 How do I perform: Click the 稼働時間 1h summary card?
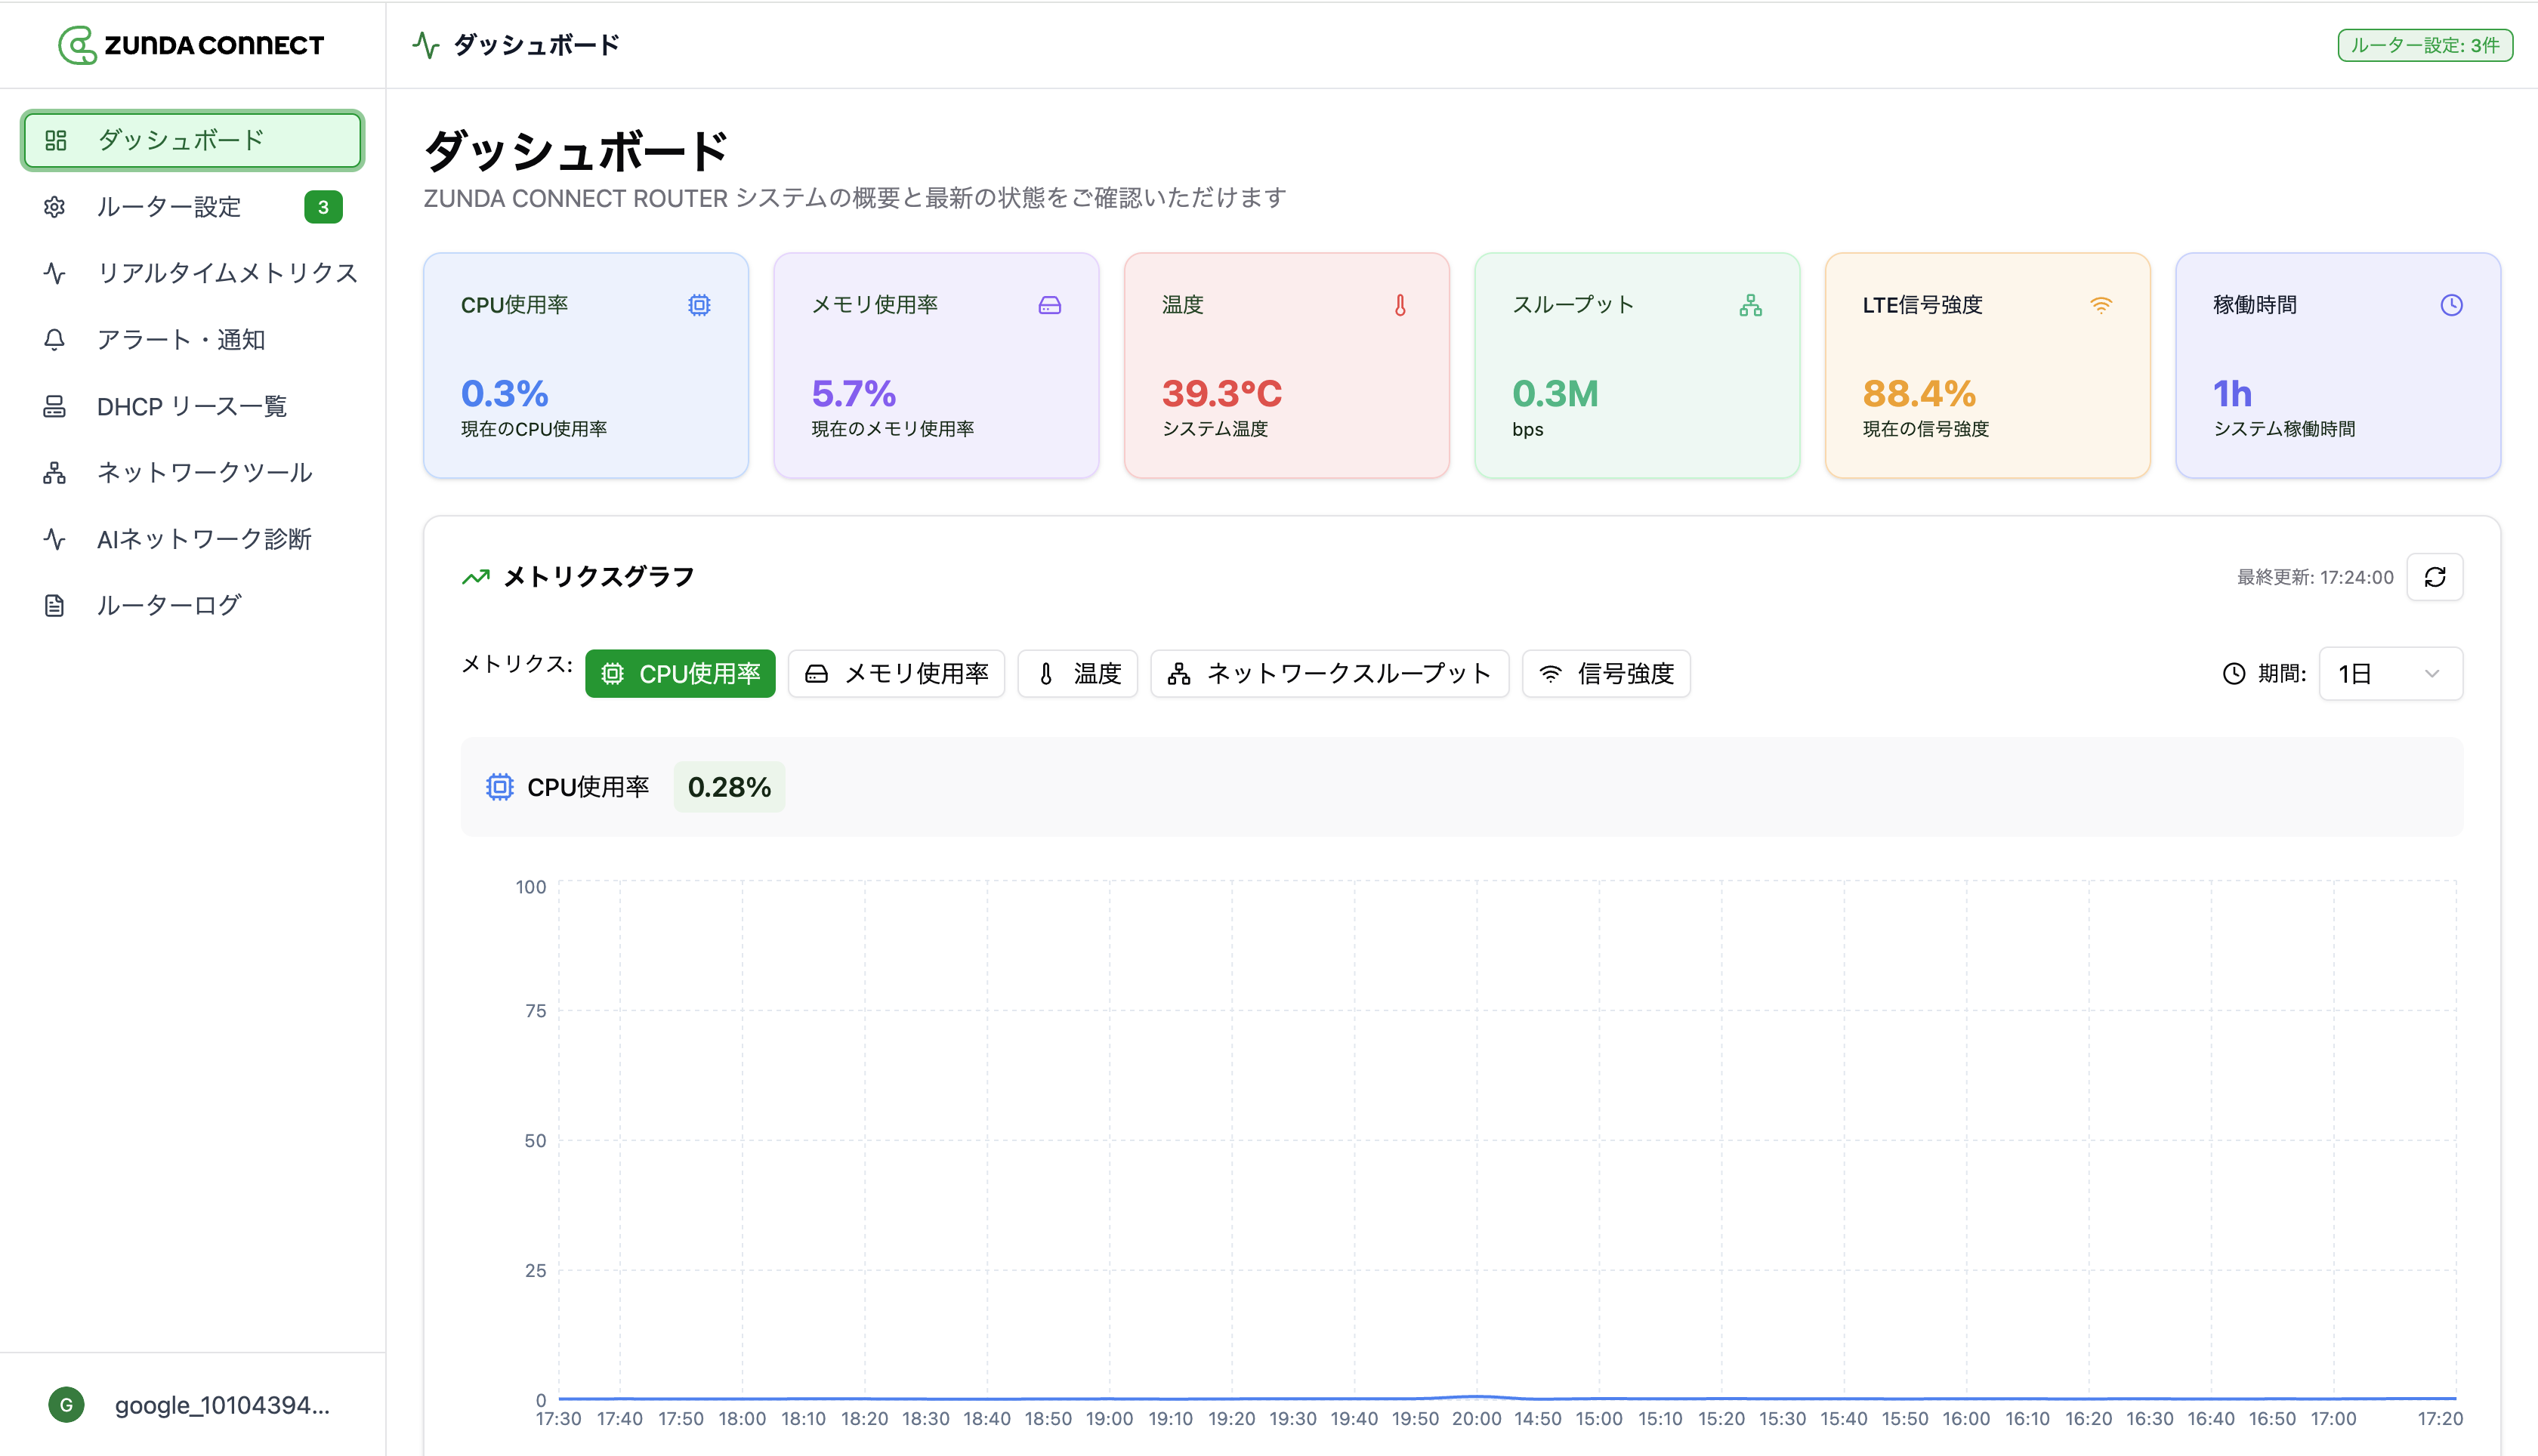point(2338,366)
